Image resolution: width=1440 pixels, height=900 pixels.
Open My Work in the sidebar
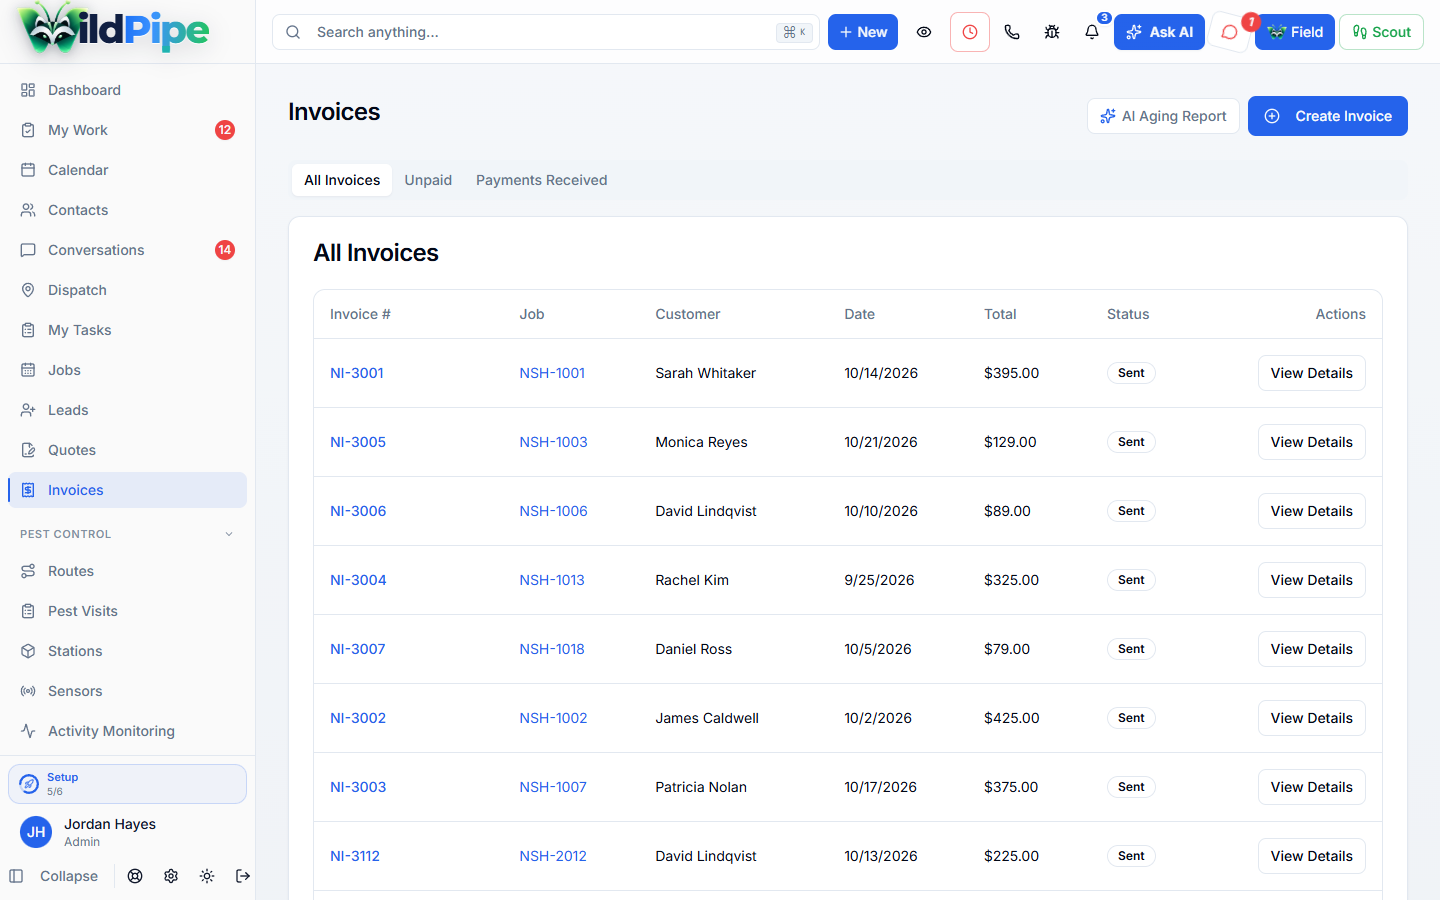pyautogui.click(x=127, y=130)
